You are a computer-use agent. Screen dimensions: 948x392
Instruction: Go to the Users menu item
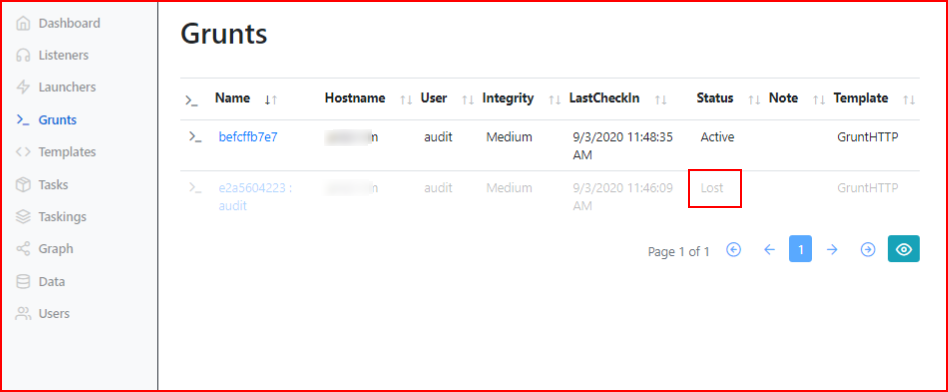click(44, 313)
